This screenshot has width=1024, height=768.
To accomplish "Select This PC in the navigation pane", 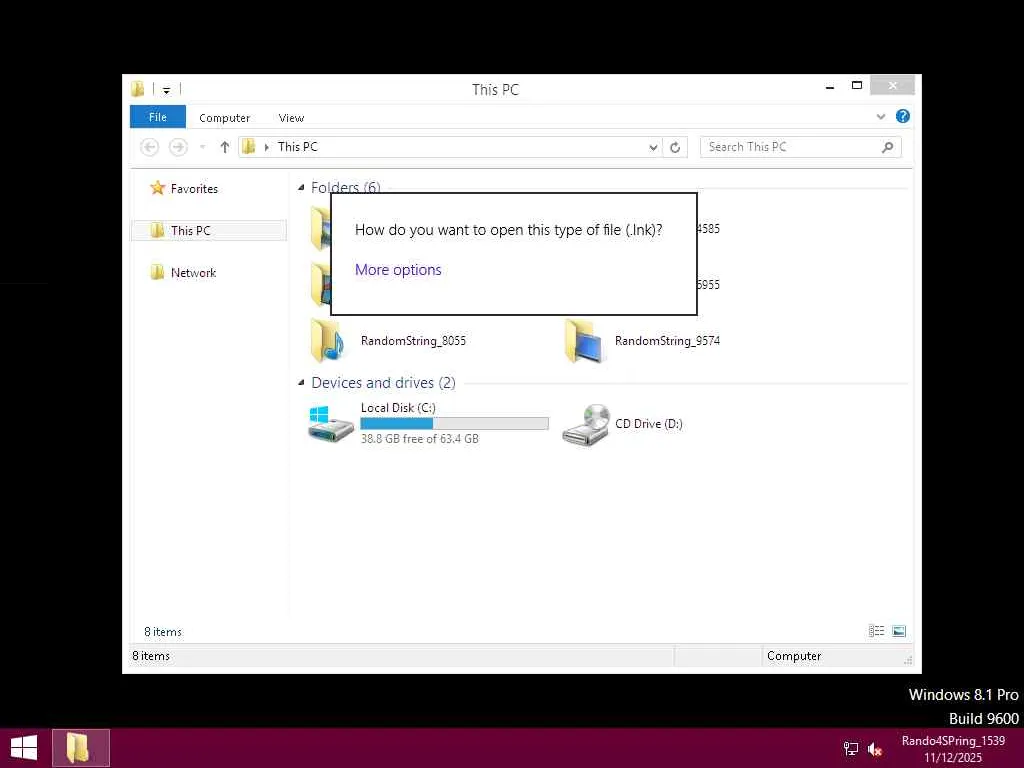I will pos(208,231).
